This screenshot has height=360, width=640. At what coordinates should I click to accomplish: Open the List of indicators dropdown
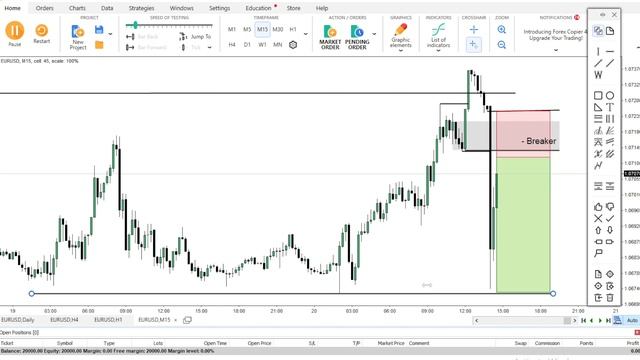tap(438, 38)
